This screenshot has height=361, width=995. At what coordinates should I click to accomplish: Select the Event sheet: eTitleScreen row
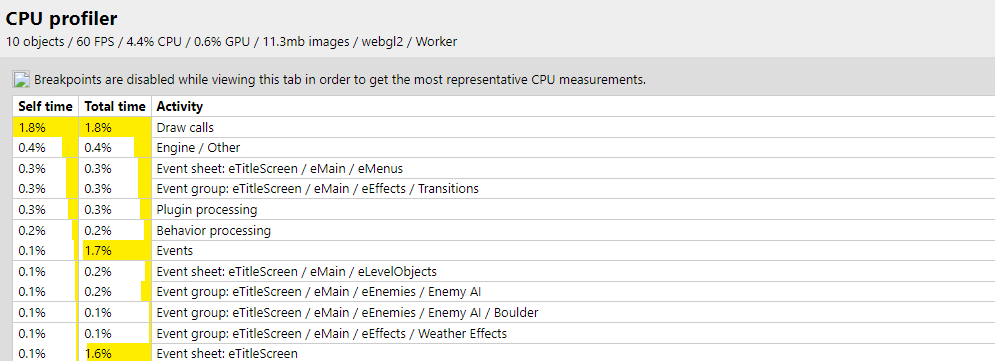pyautogui.click(x=504, y=353)
